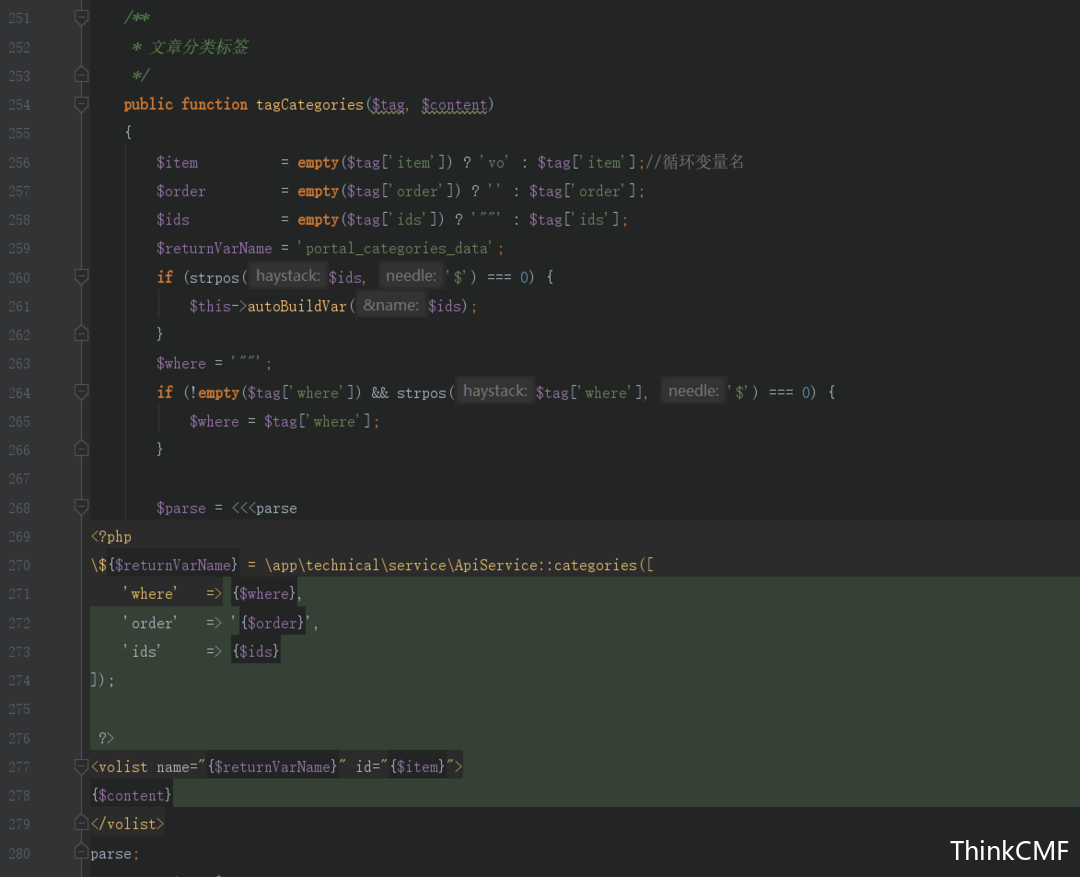Place cursor on the function keyword
This screenshot has width=1080, height=877.
(x=214, y=104)
